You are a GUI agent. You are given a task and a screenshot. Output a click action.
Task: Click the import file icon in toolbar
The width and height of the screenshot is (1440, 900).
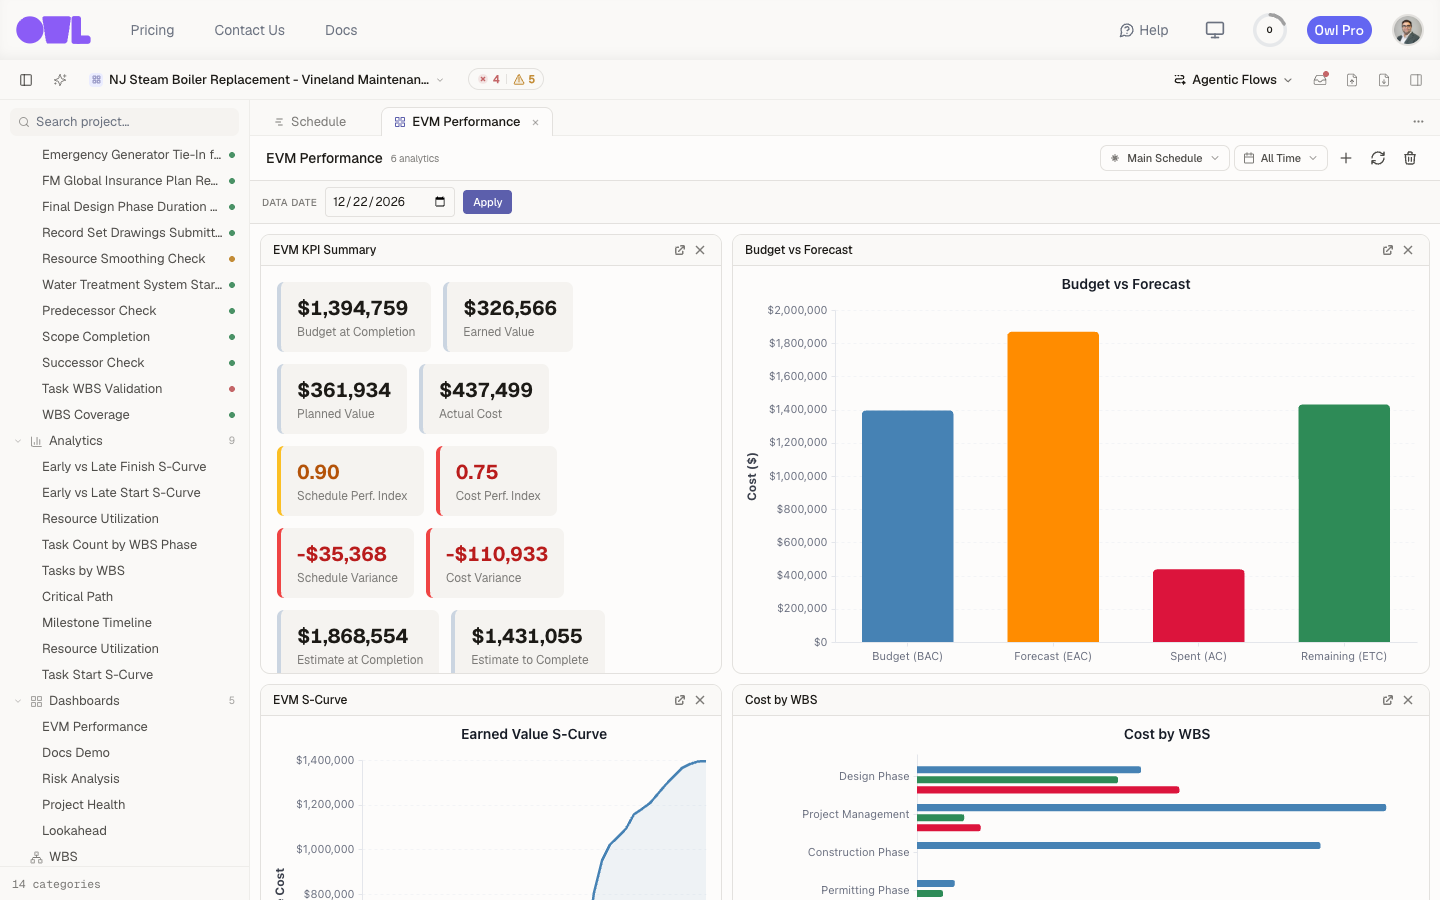[x=1352, y=80]
